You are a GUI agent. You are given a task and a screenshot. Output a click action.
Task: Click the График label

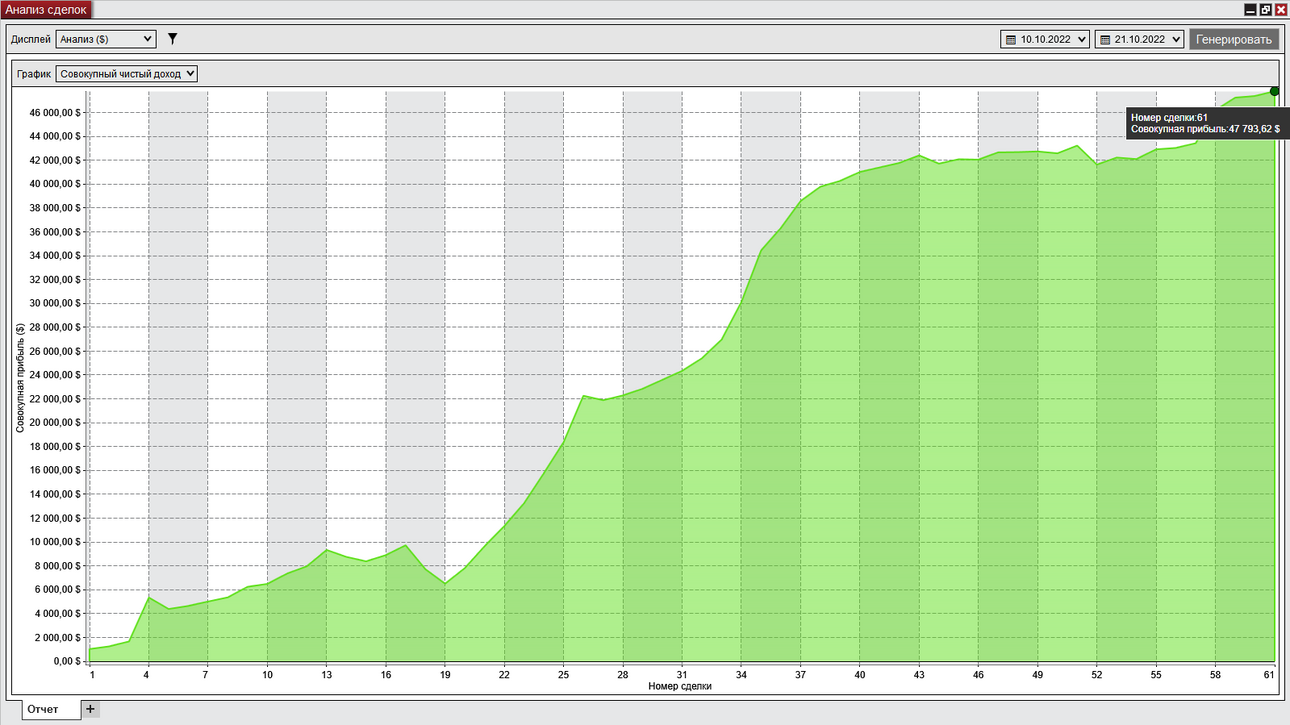[x=34, y=74]
